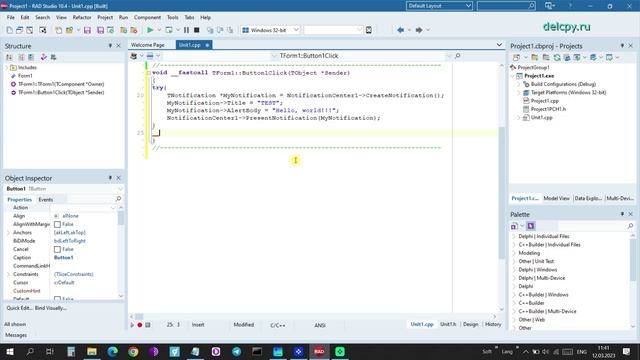Click the Sort alphabetically icon in Structure panel
The width and height of the screenshot is (640, 360).
coord(9,57)
